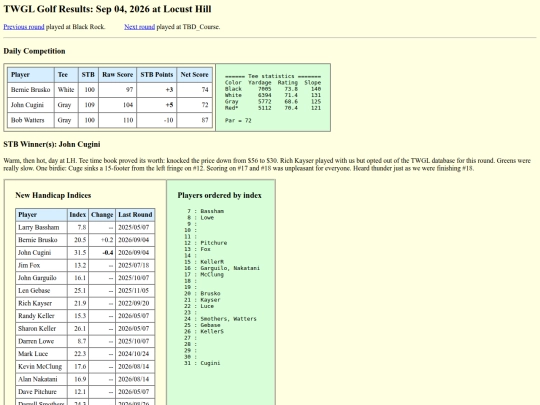Image resolution: width=540 pixels, height=405 pixels.
Task: Click the Players ordered by index heading
Action: pyautogui.click(x=220, y=195)
